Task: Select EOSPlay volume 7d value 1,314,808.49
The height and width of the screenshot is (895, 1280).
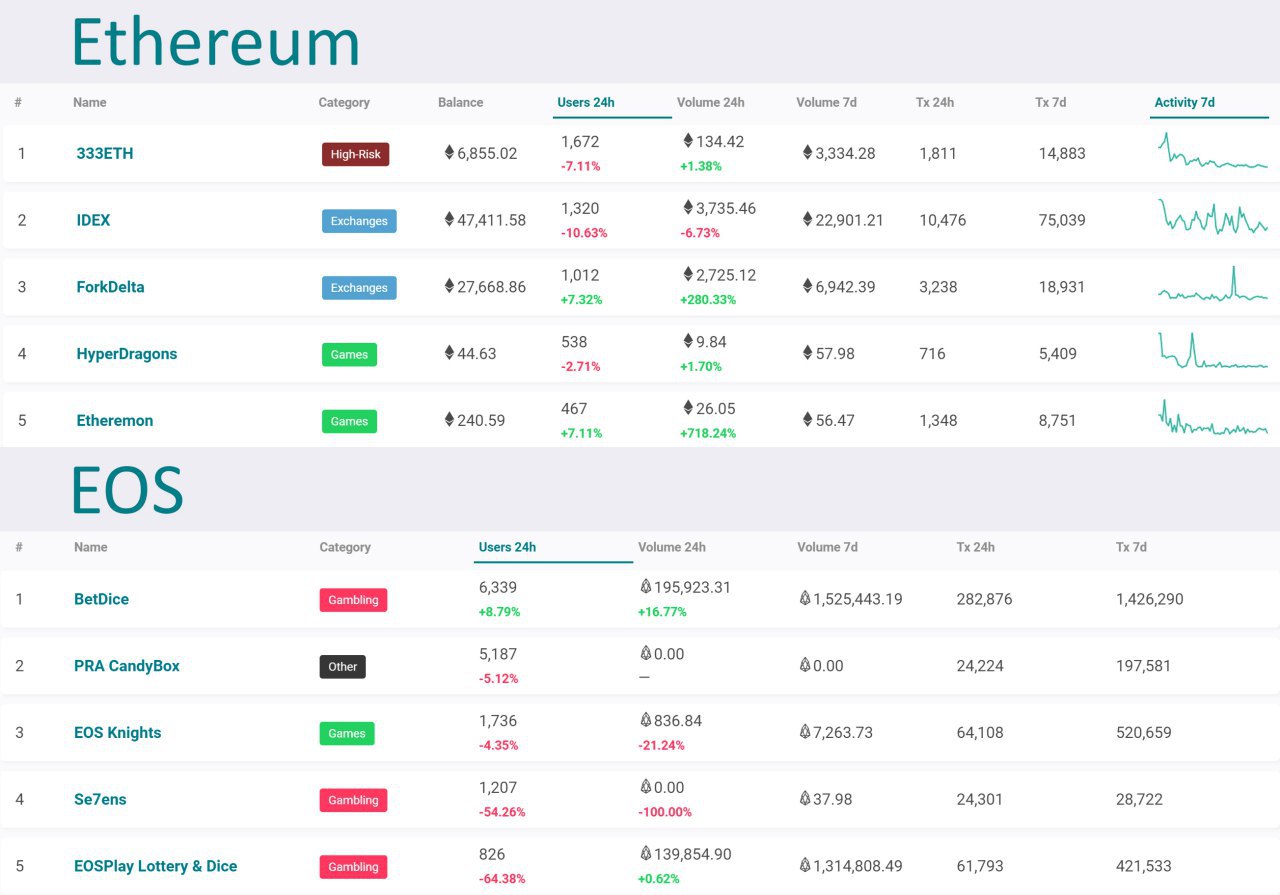Action: click(858, 866)
